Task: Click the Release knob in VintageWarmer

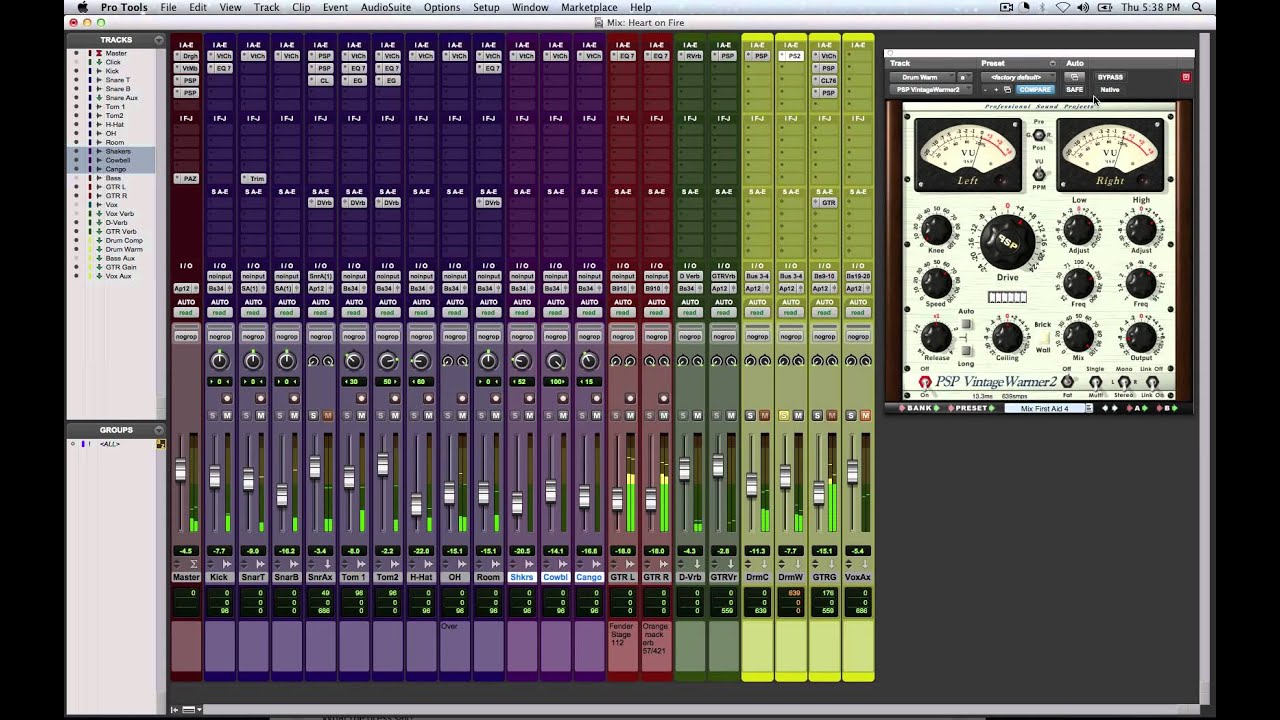Action: 936,336
